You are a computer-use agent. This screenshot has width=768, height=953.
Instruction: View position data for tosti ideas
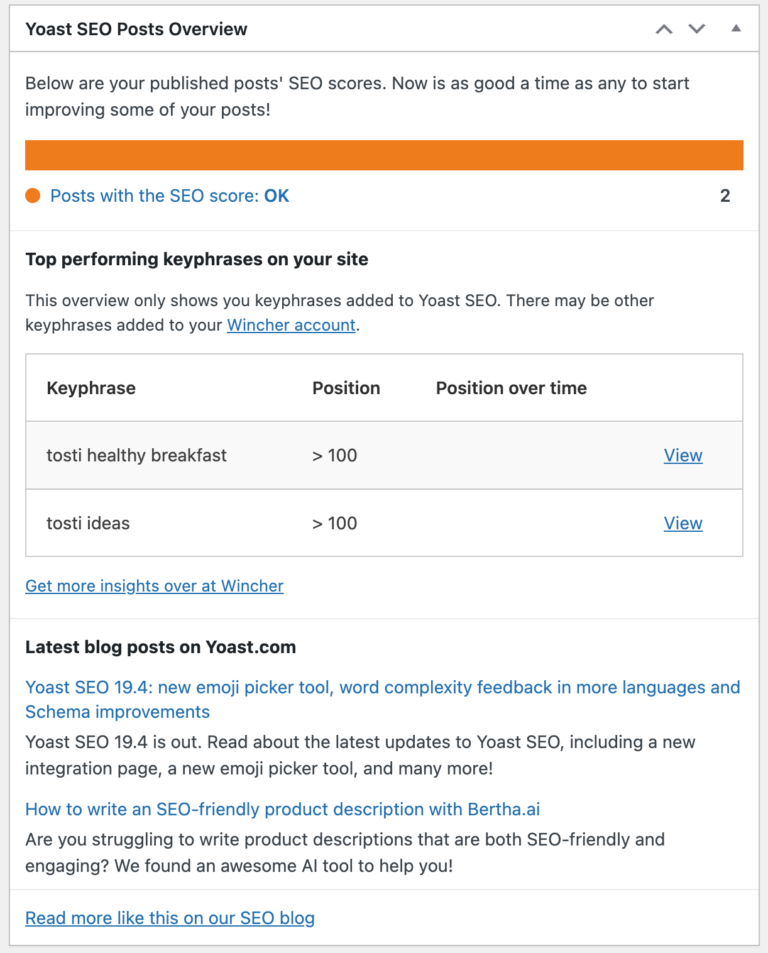tap(683, 523)
